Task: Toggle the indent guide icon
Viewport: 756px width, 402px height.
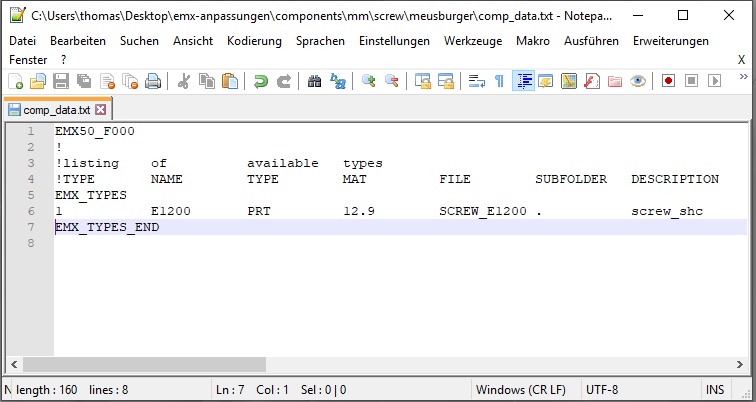Action: [523, 81]
